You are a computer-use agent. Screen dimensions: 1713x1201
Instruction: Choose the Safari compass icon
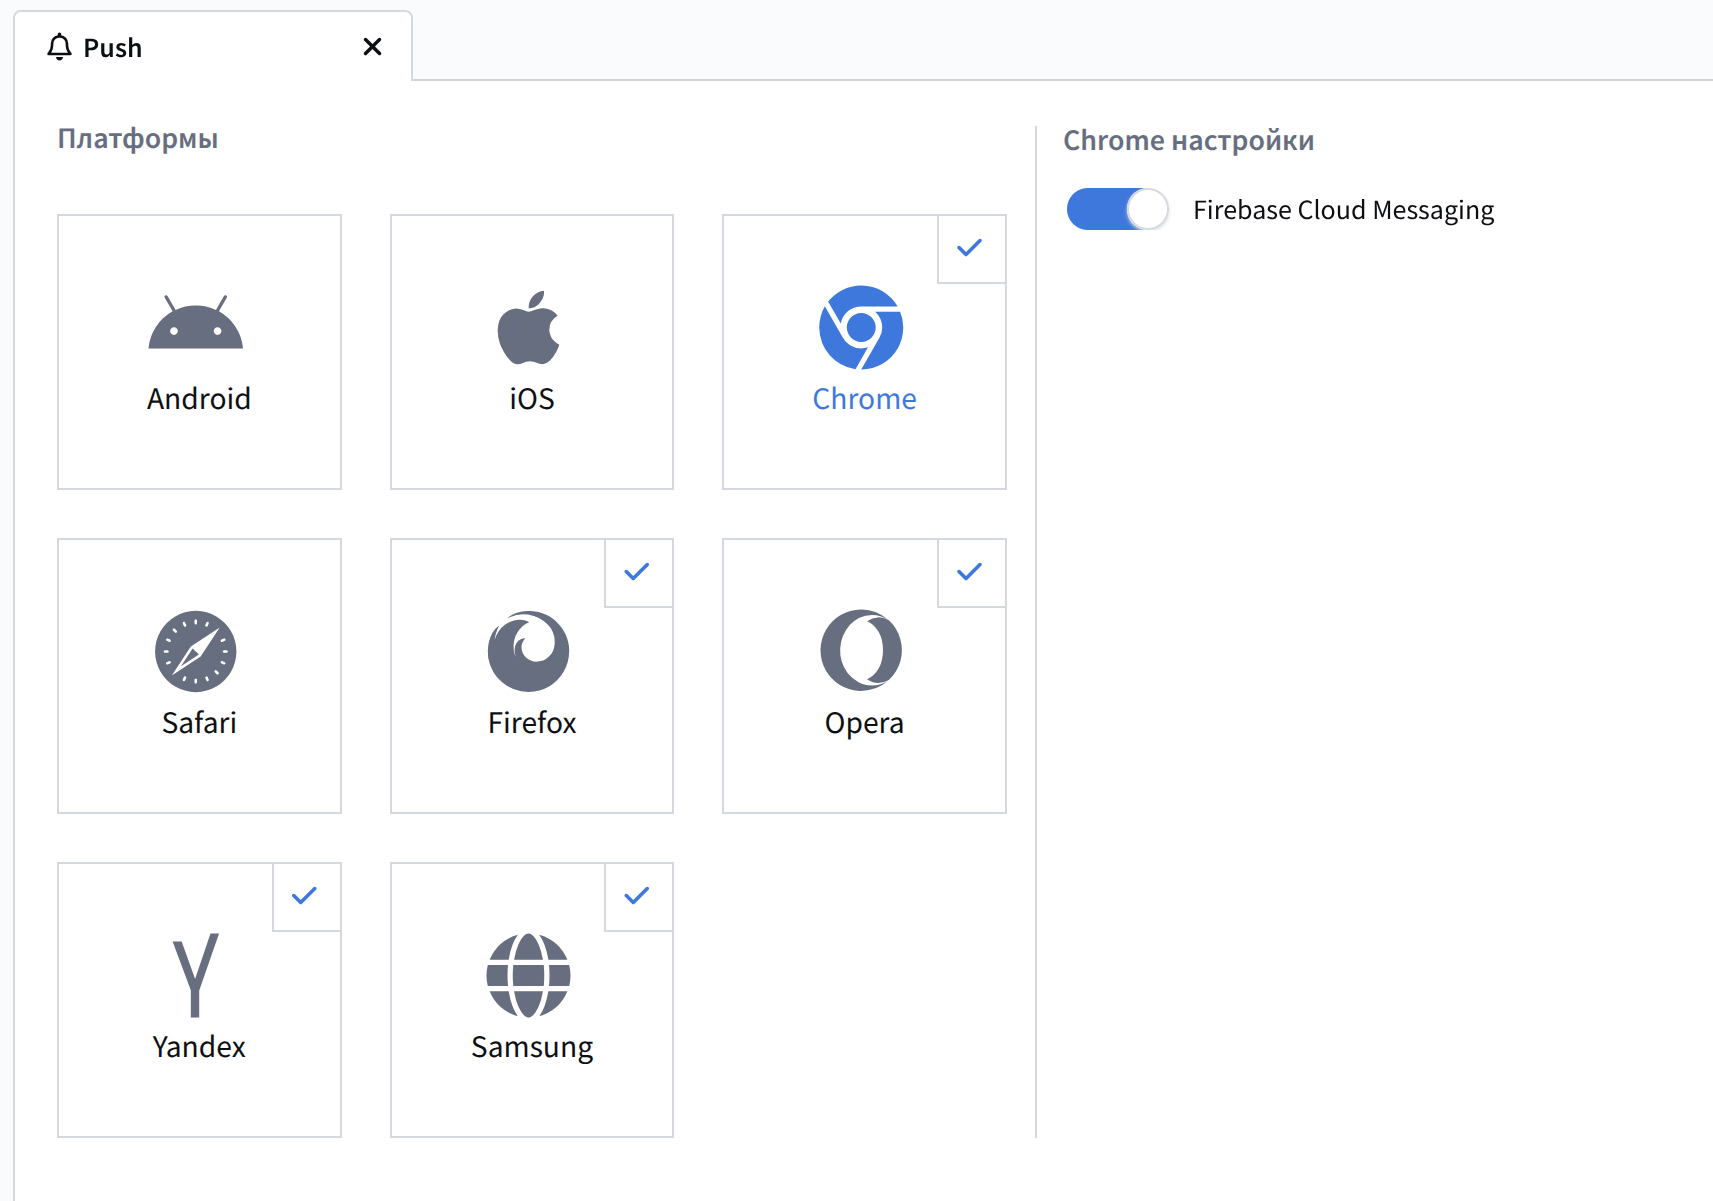(196, 651)
